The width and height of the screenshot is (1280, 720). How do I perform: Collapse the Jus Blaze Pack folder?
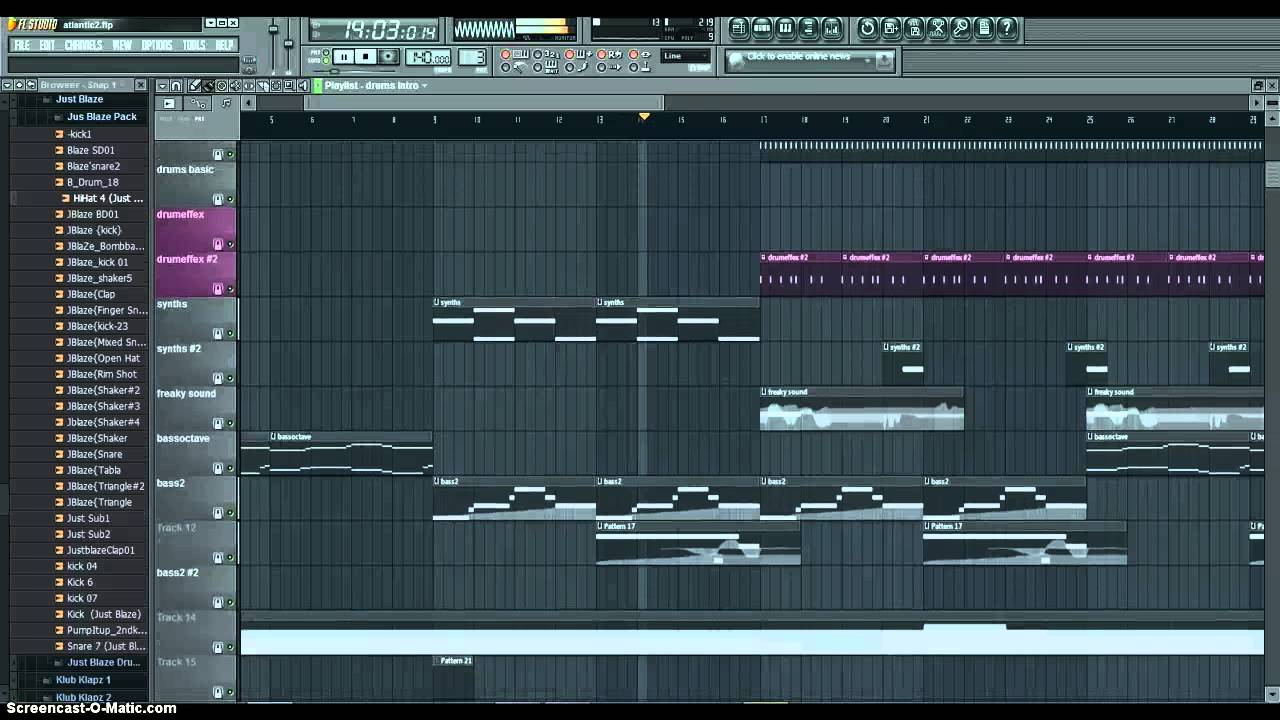click(x=58, y=117)
